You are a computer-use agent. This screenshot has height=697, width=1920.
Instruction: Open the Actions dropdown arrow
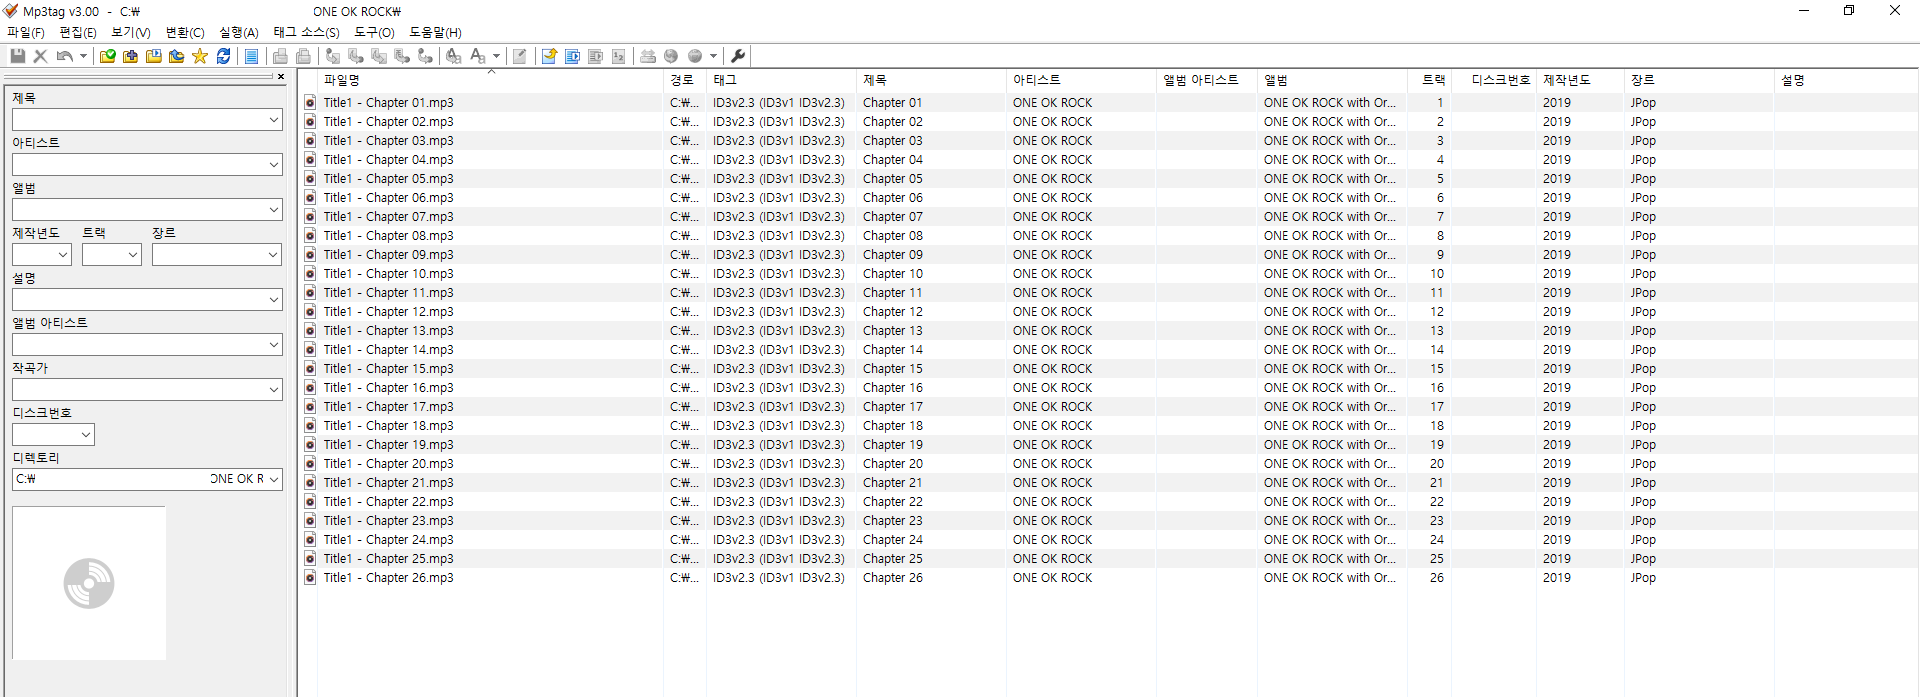(x=496, y=56)
